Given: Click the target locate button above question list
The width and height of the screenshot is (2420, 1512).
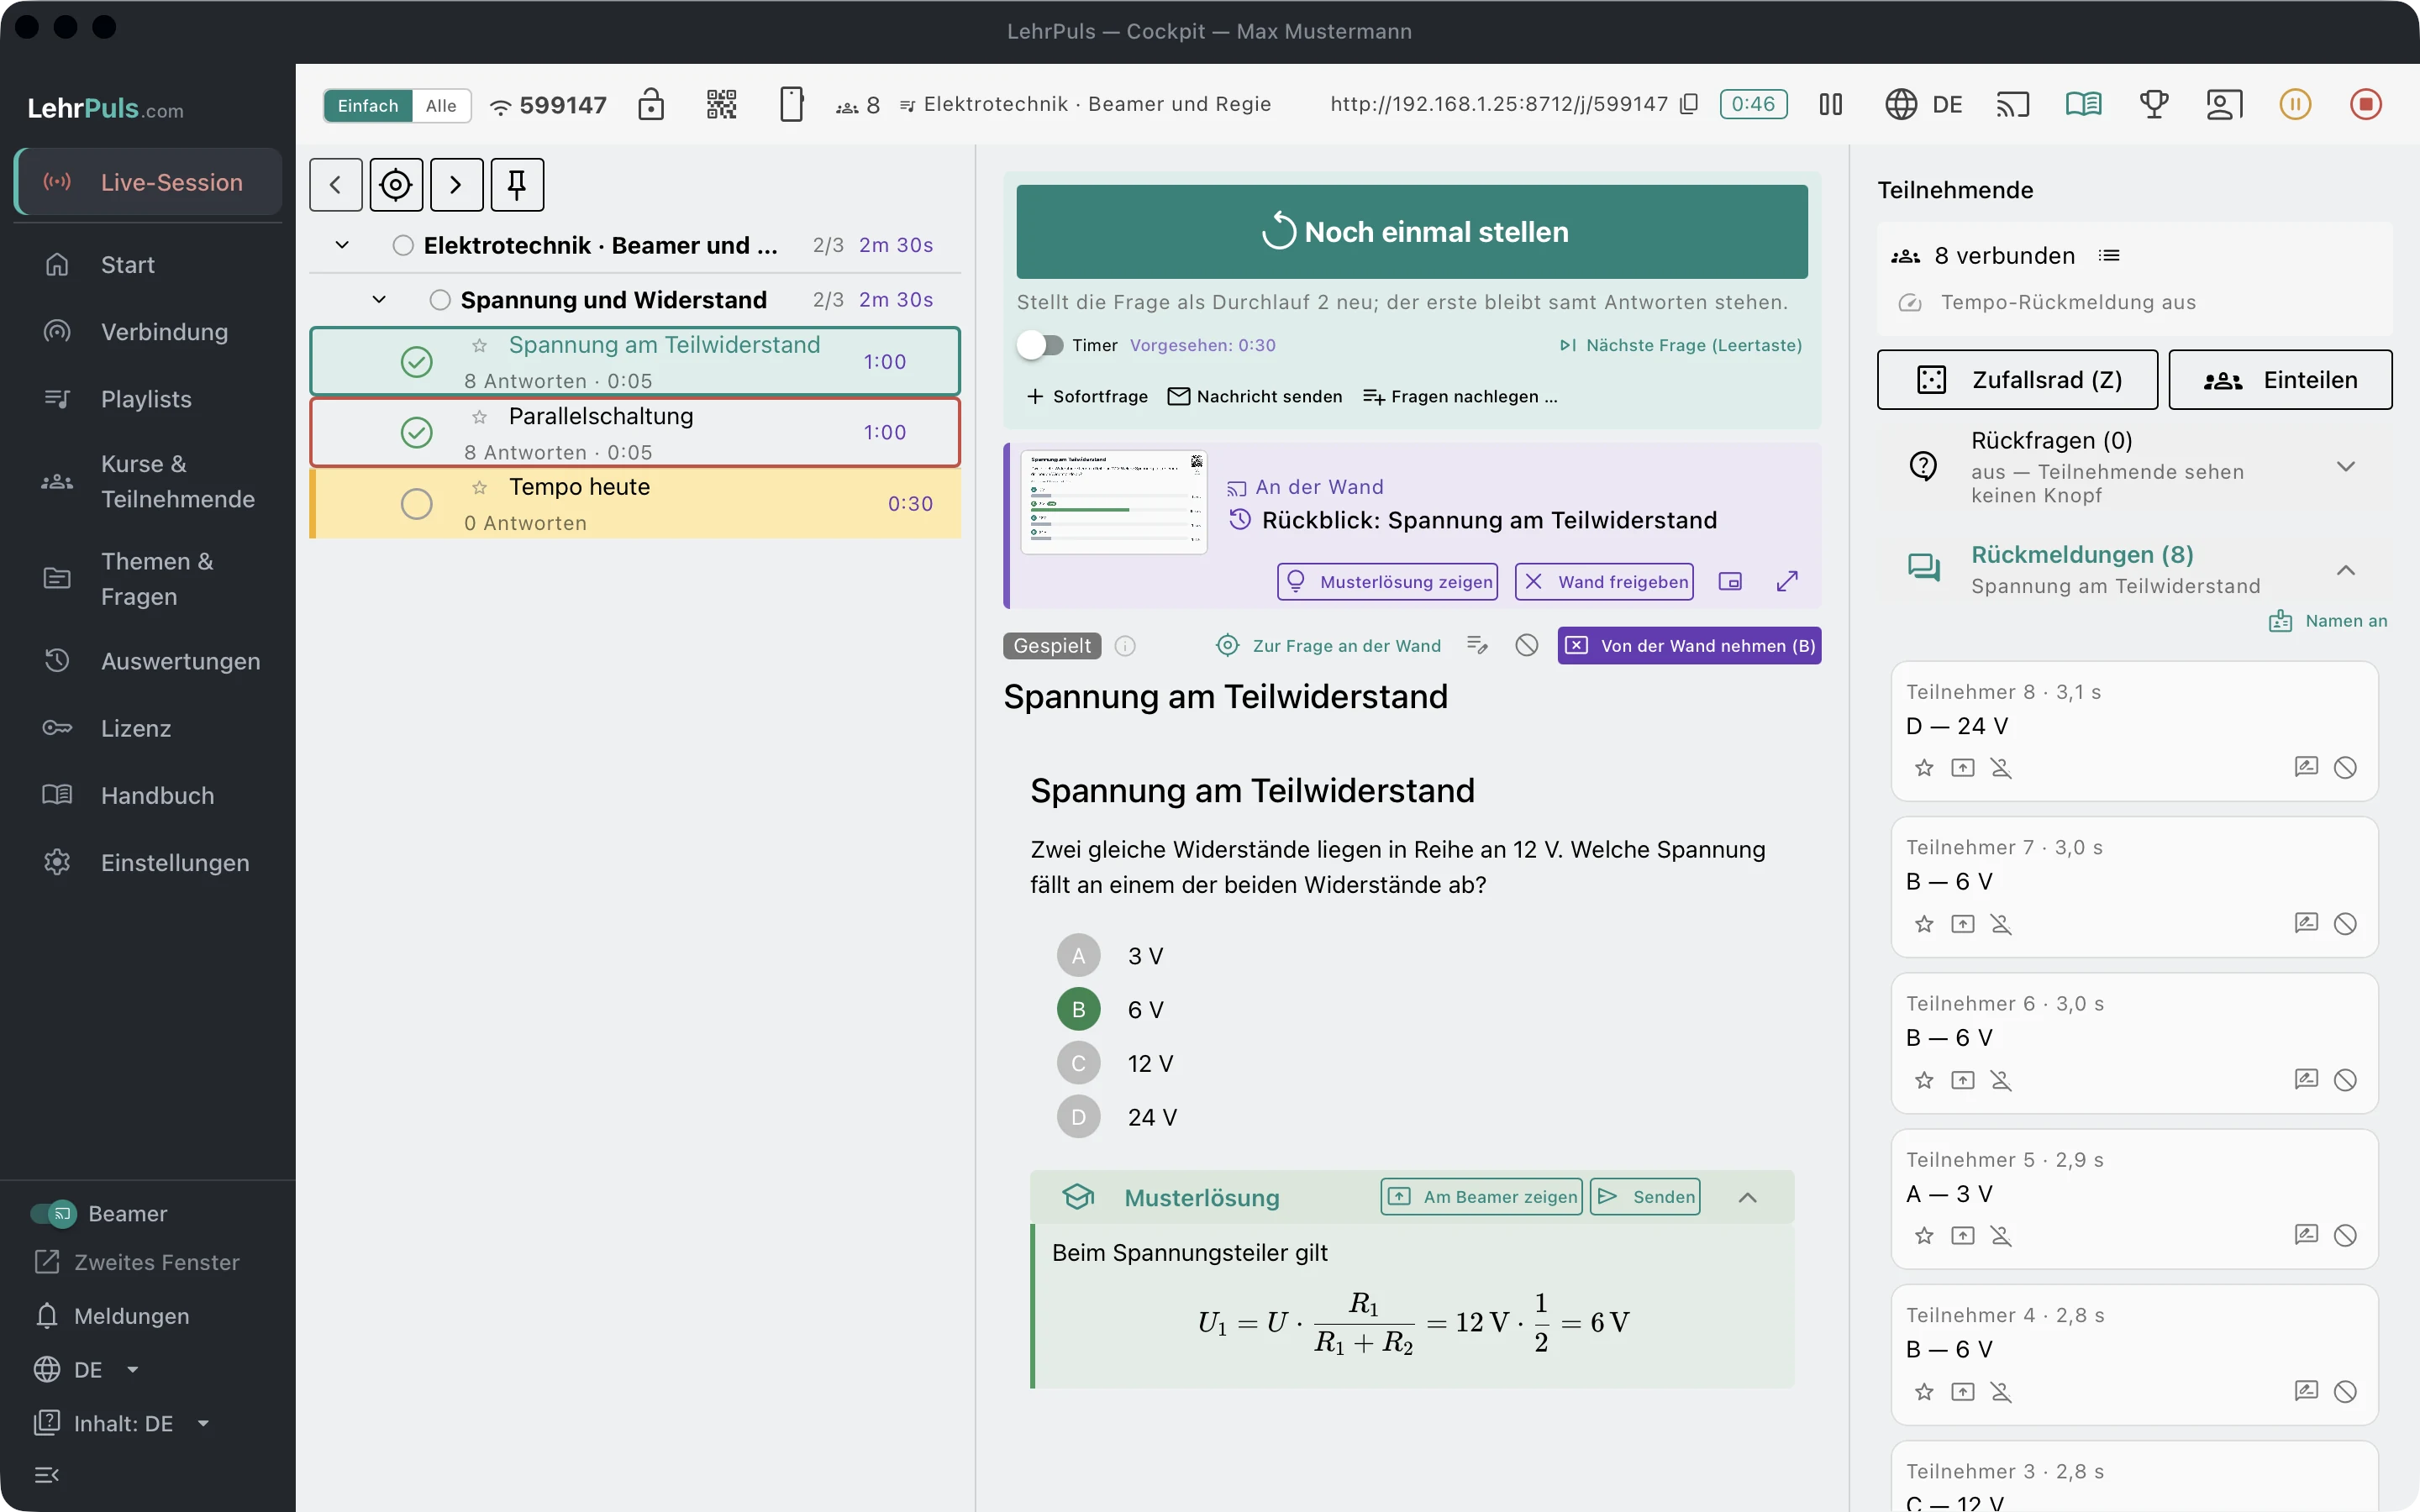Looking at the screenshot, I should pyautogui.click(x=396, y=185).
